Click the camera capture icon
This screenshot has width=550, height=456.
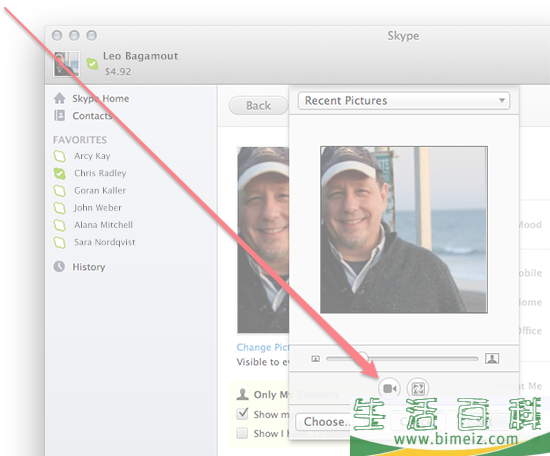(x=389, y=389)
